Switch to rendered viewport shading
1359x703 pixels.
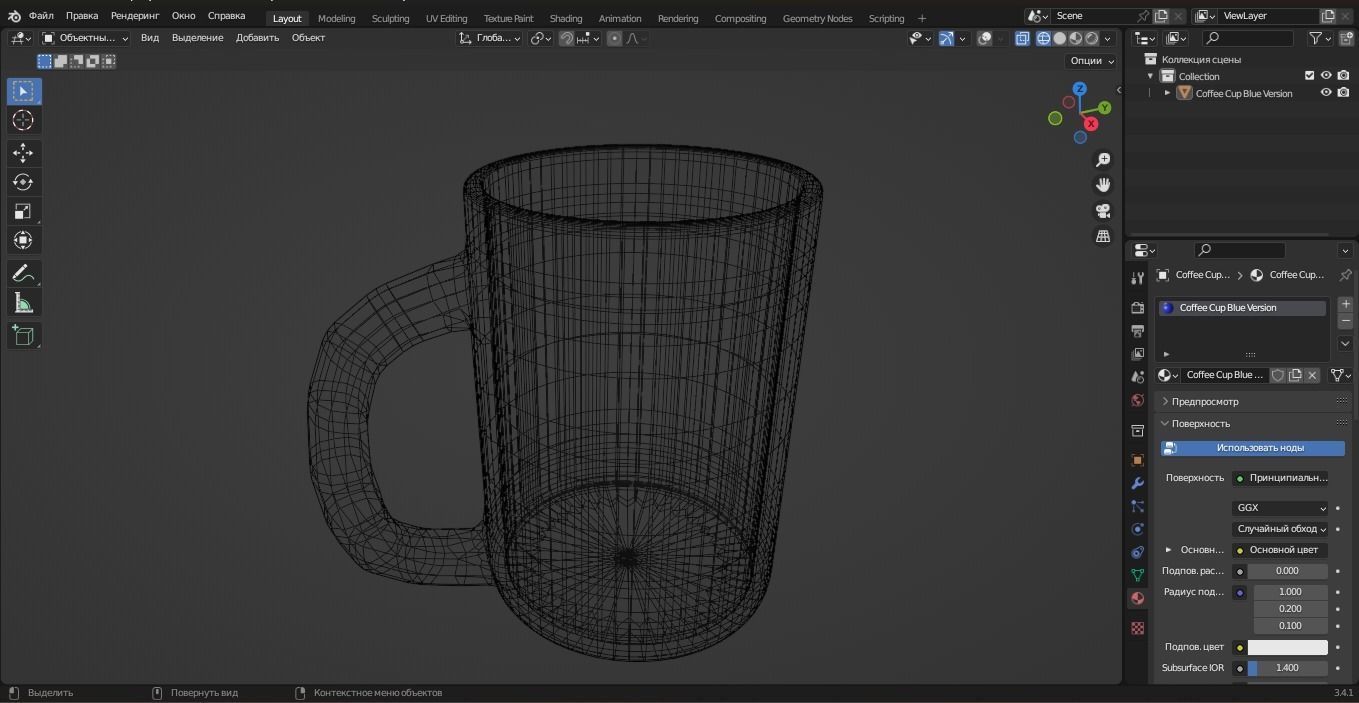1092,38
